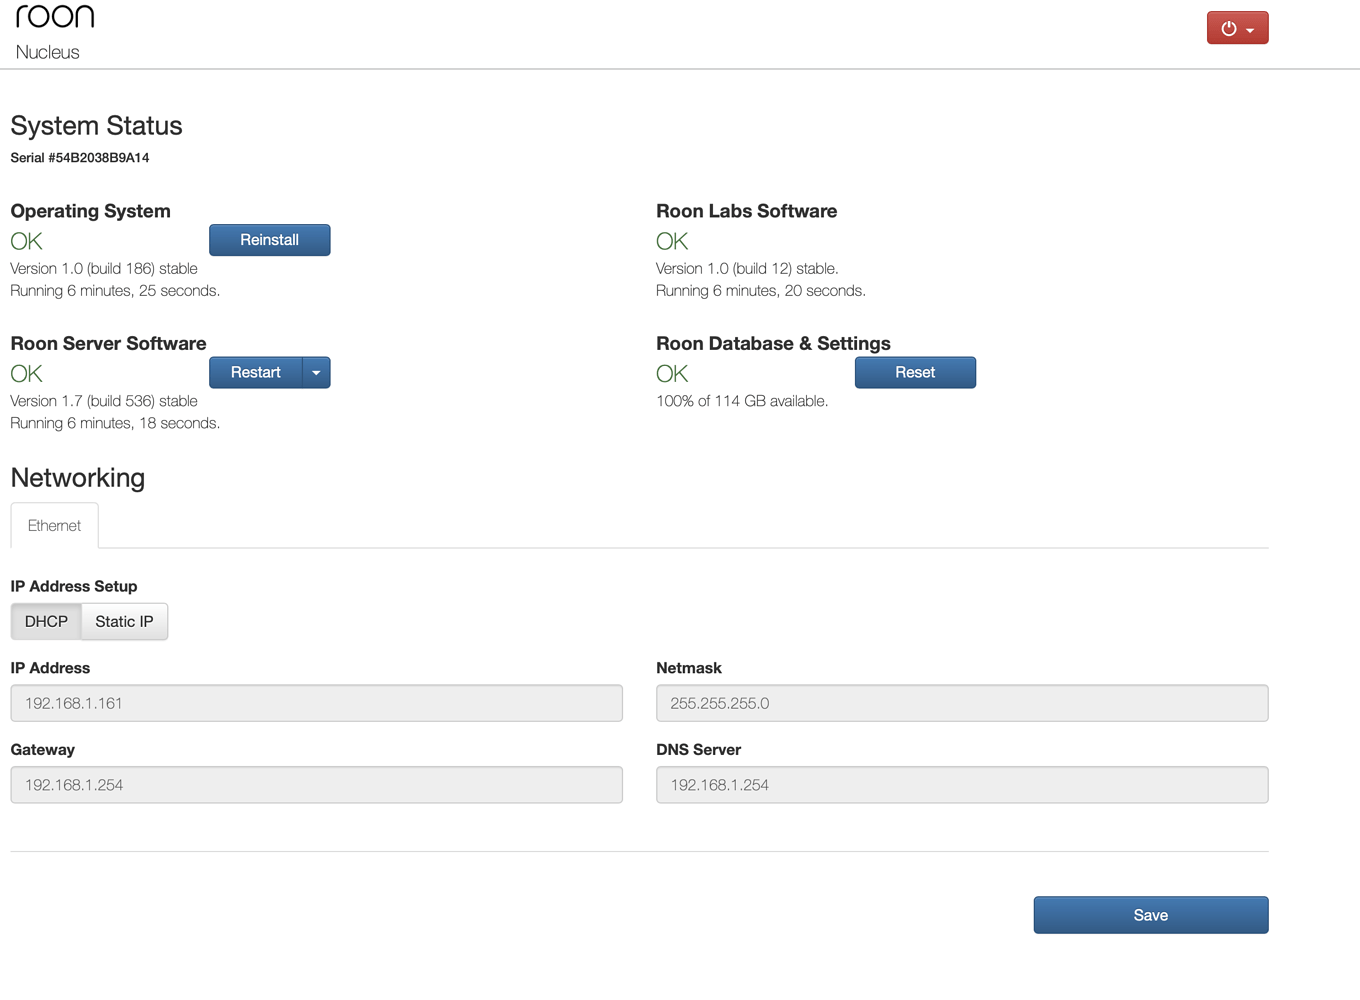
Task: Click the red power icon
Action: (1229, 27)
